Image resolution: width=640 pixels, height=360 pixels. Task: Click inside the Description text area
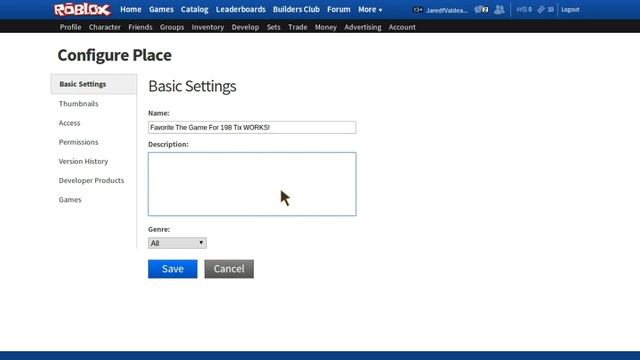pyautogui.click(x=252, y=184)
